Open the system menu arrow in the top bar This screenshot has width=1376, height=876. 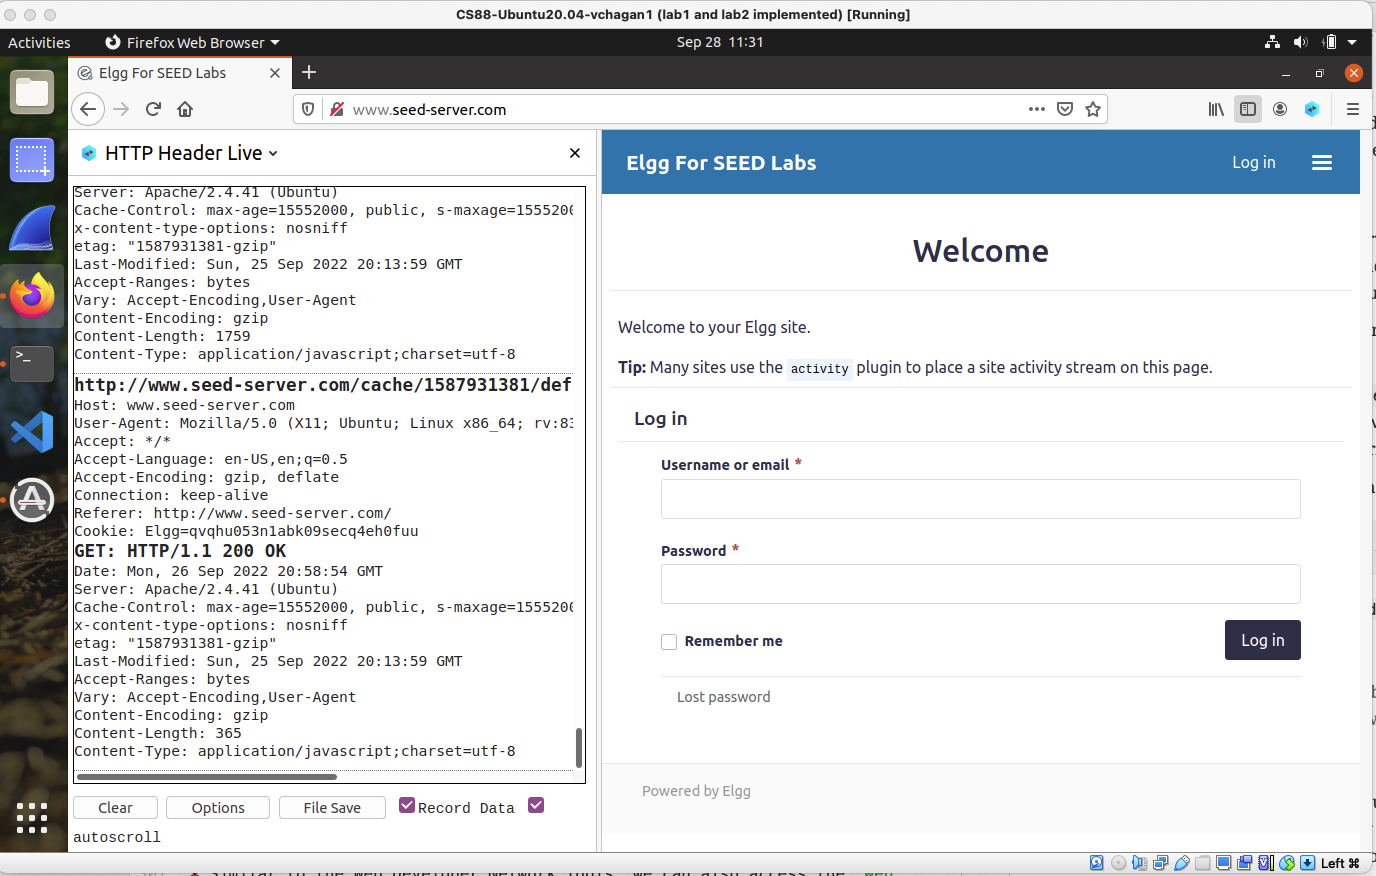pyautogui.click(x=1352, y=42)
